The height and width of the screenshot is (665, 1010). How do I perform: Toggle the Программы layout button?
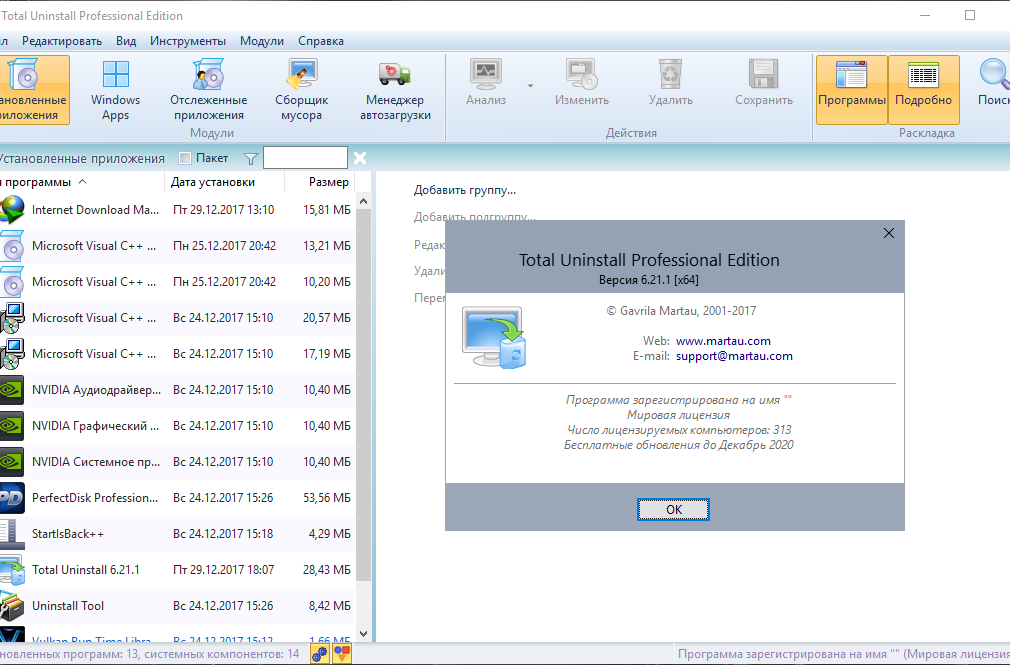(x=852, y=90)
